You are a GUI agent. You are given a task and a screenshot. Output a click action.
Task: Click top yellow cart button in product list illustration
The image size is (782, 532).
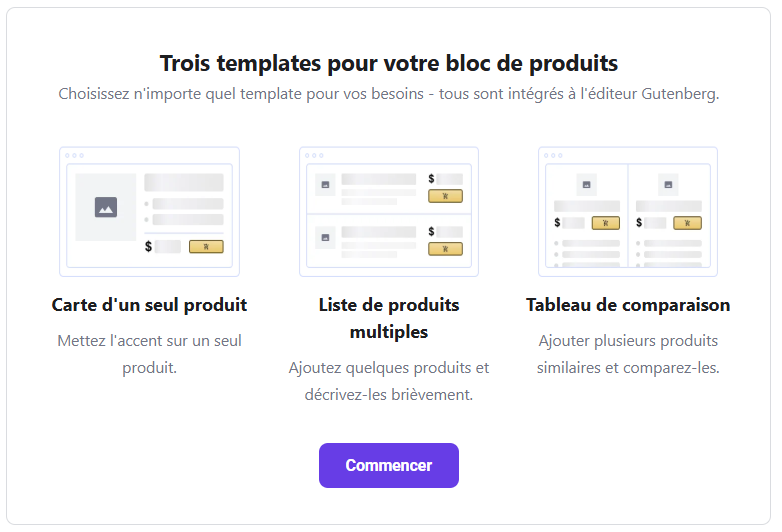445,196
